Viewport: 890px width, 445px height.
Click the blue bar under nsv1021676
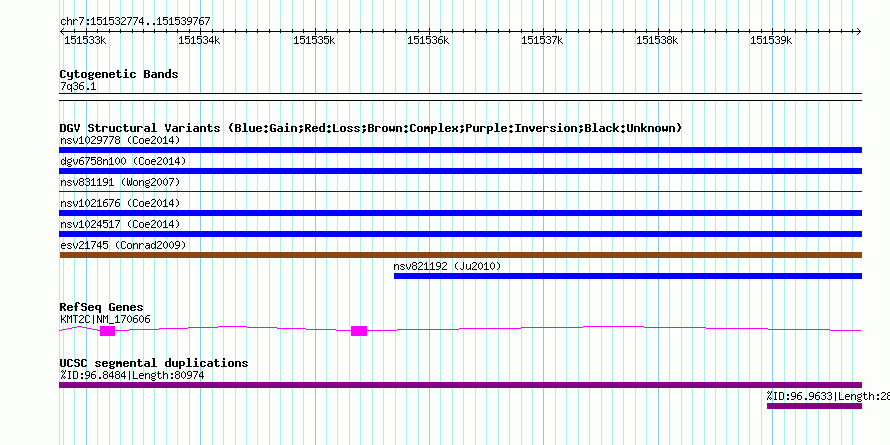[x=460, y=213]
